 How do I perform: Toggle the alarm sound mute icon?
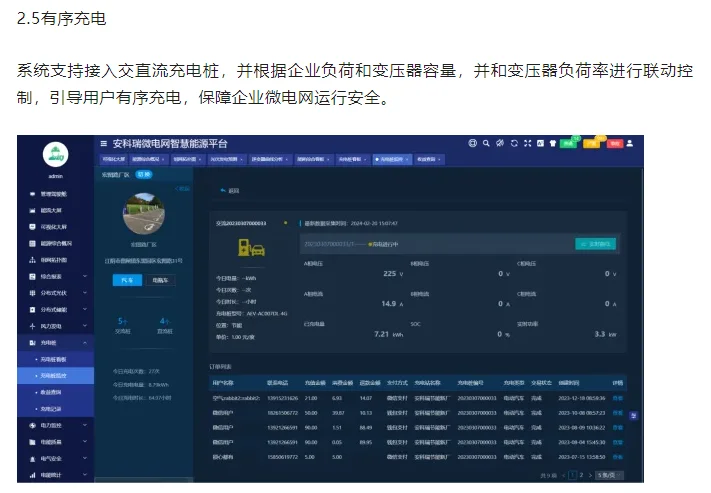(500, 143)
